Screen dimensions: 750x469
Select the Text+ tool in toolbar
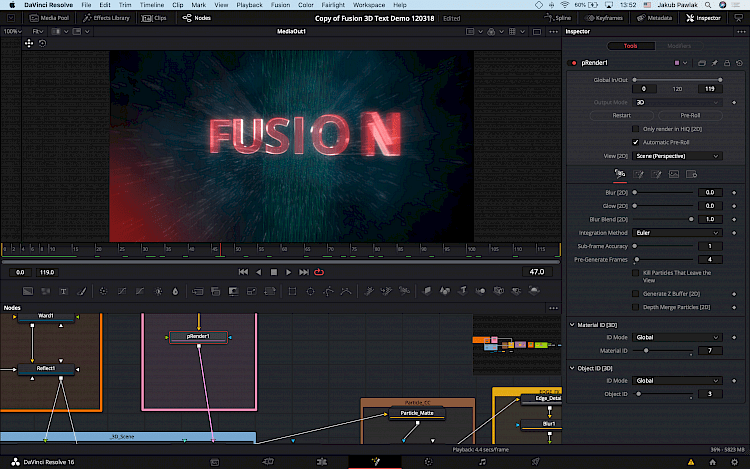pyautogui.click(x=63, y=291)
